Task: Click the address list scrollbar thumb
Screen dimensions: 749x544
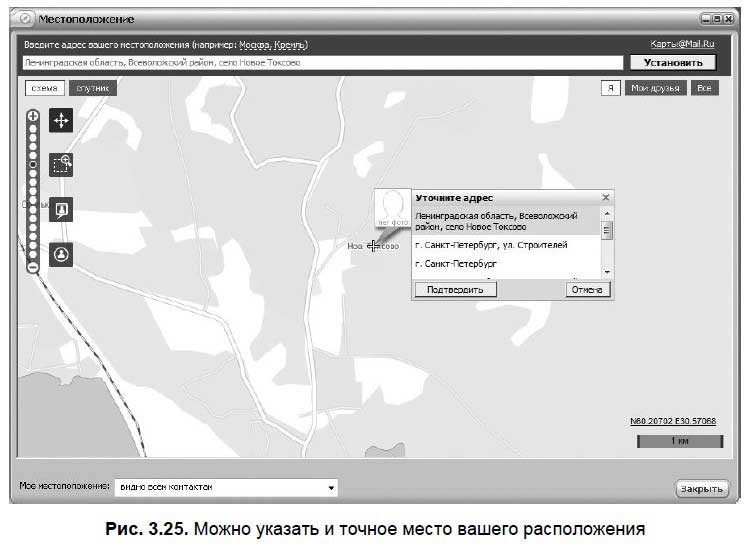Action: 607,231
